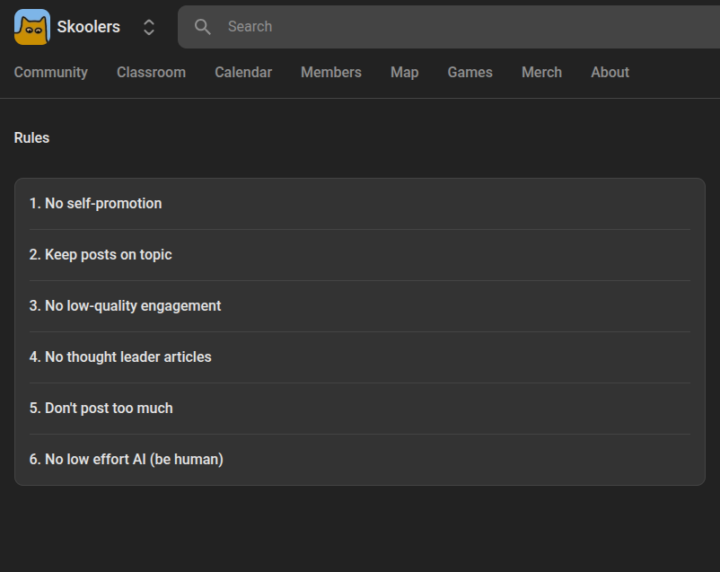Viewport: 720px width, 572px height.
Task: View the Members tab
Action: point(331,72)
